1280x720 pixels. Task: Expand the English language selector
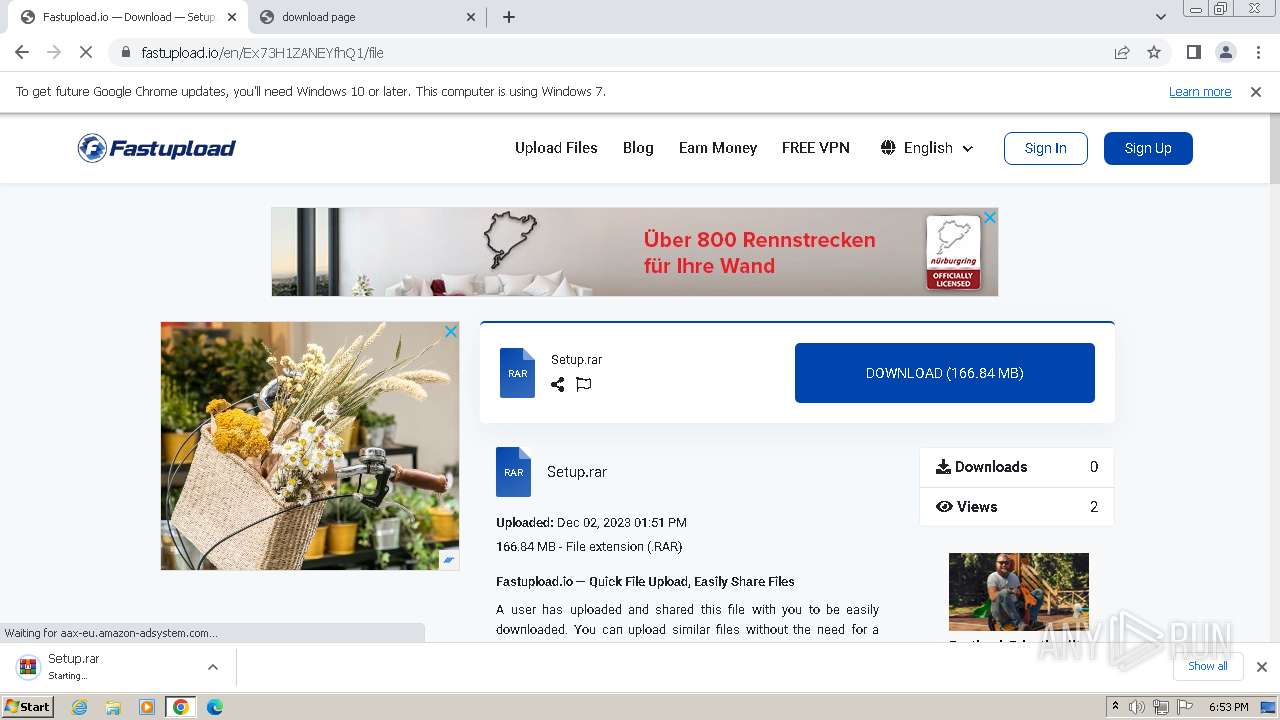pos(927,148)
